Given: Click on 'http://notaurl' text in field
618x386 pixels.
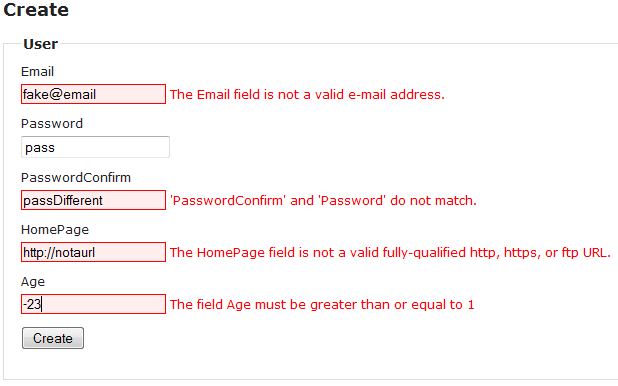Looking at the screenshot, I should pos(59,252).
